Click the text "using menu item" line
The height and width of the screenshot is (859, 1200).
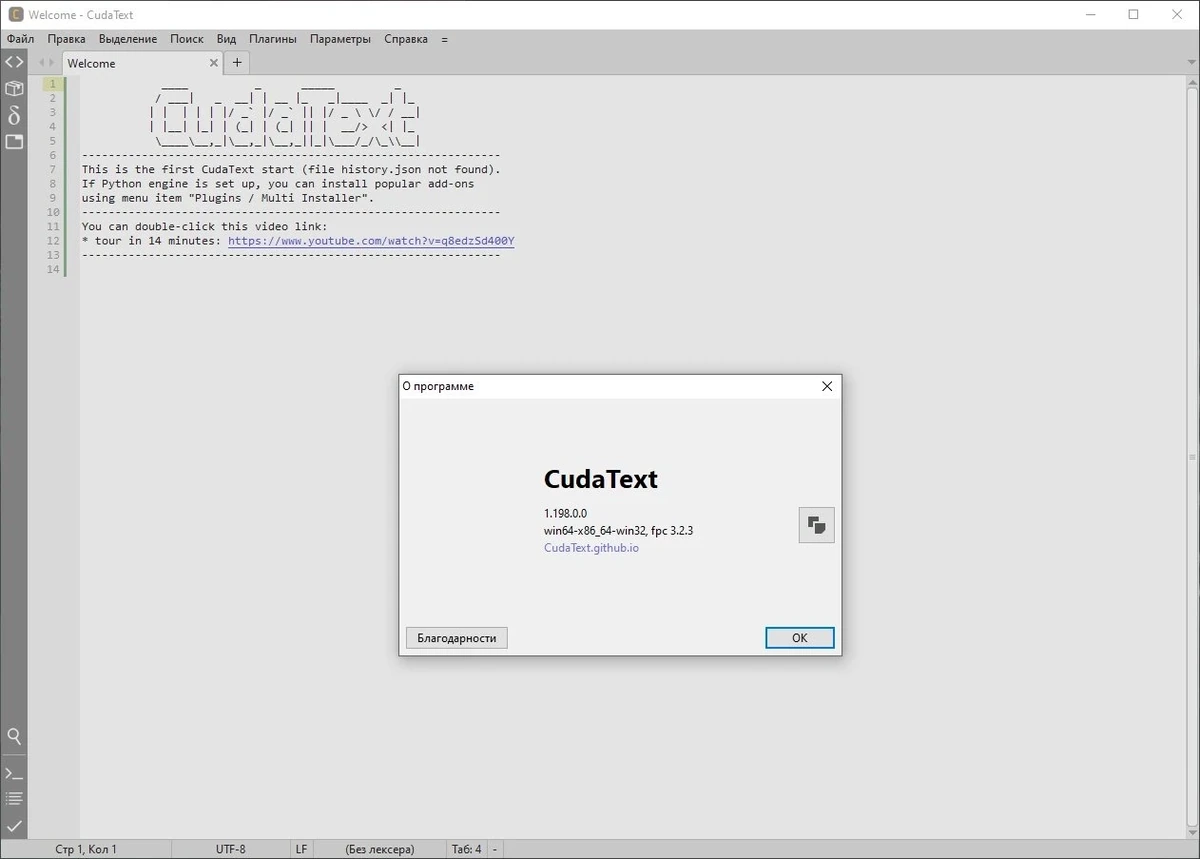(228, 198)
